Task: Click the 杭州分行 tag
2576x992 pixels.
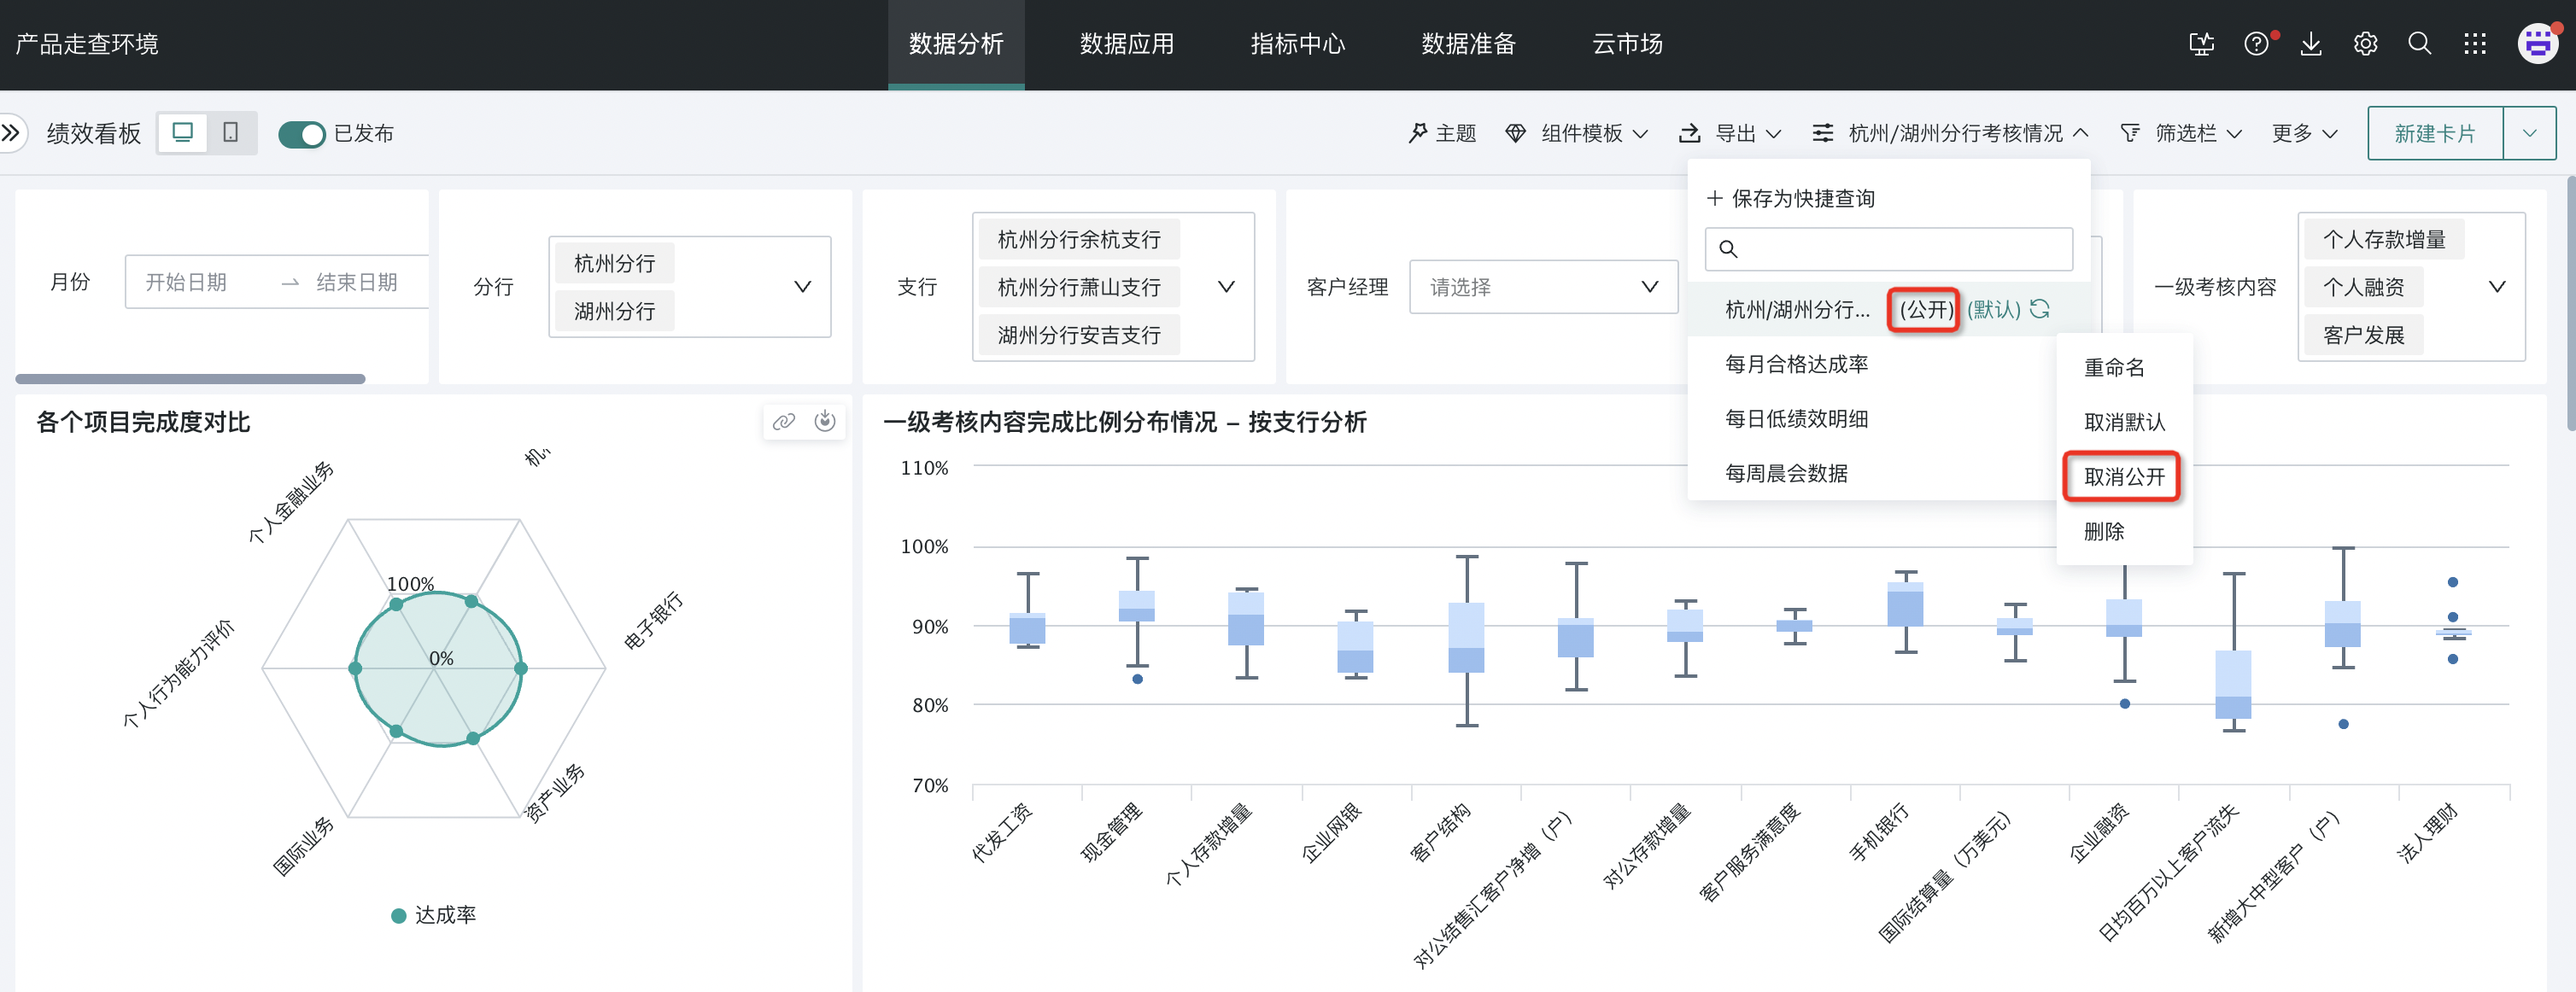Action: pyautogui.click(x=614, y=263)
